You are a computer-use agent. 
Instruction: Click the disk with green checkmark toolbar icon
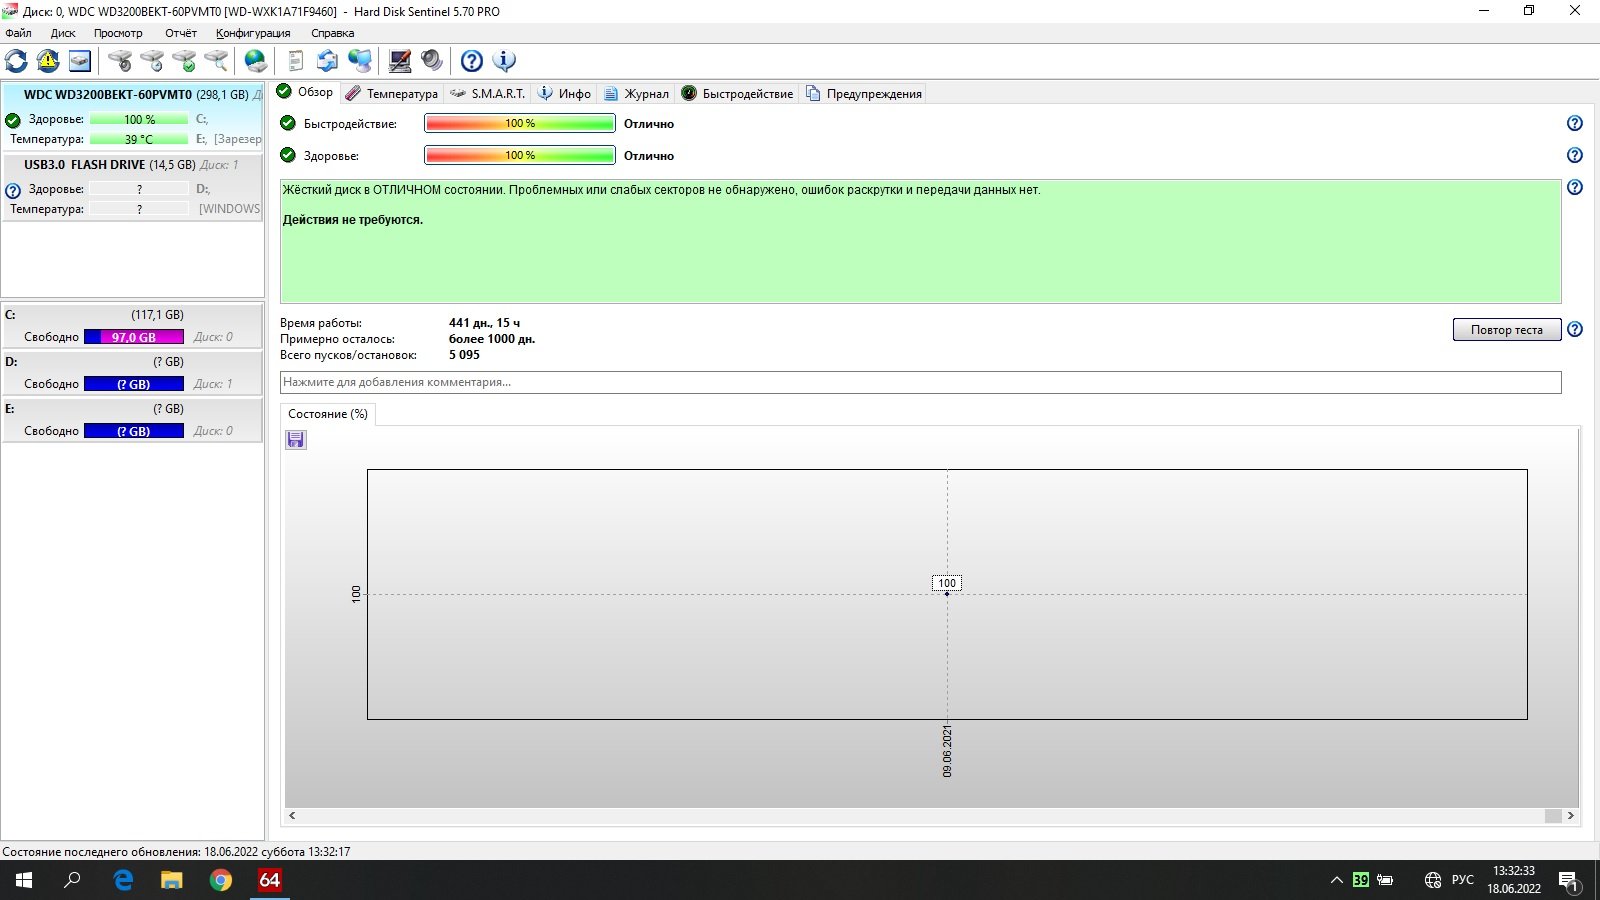tap(184, 61)
